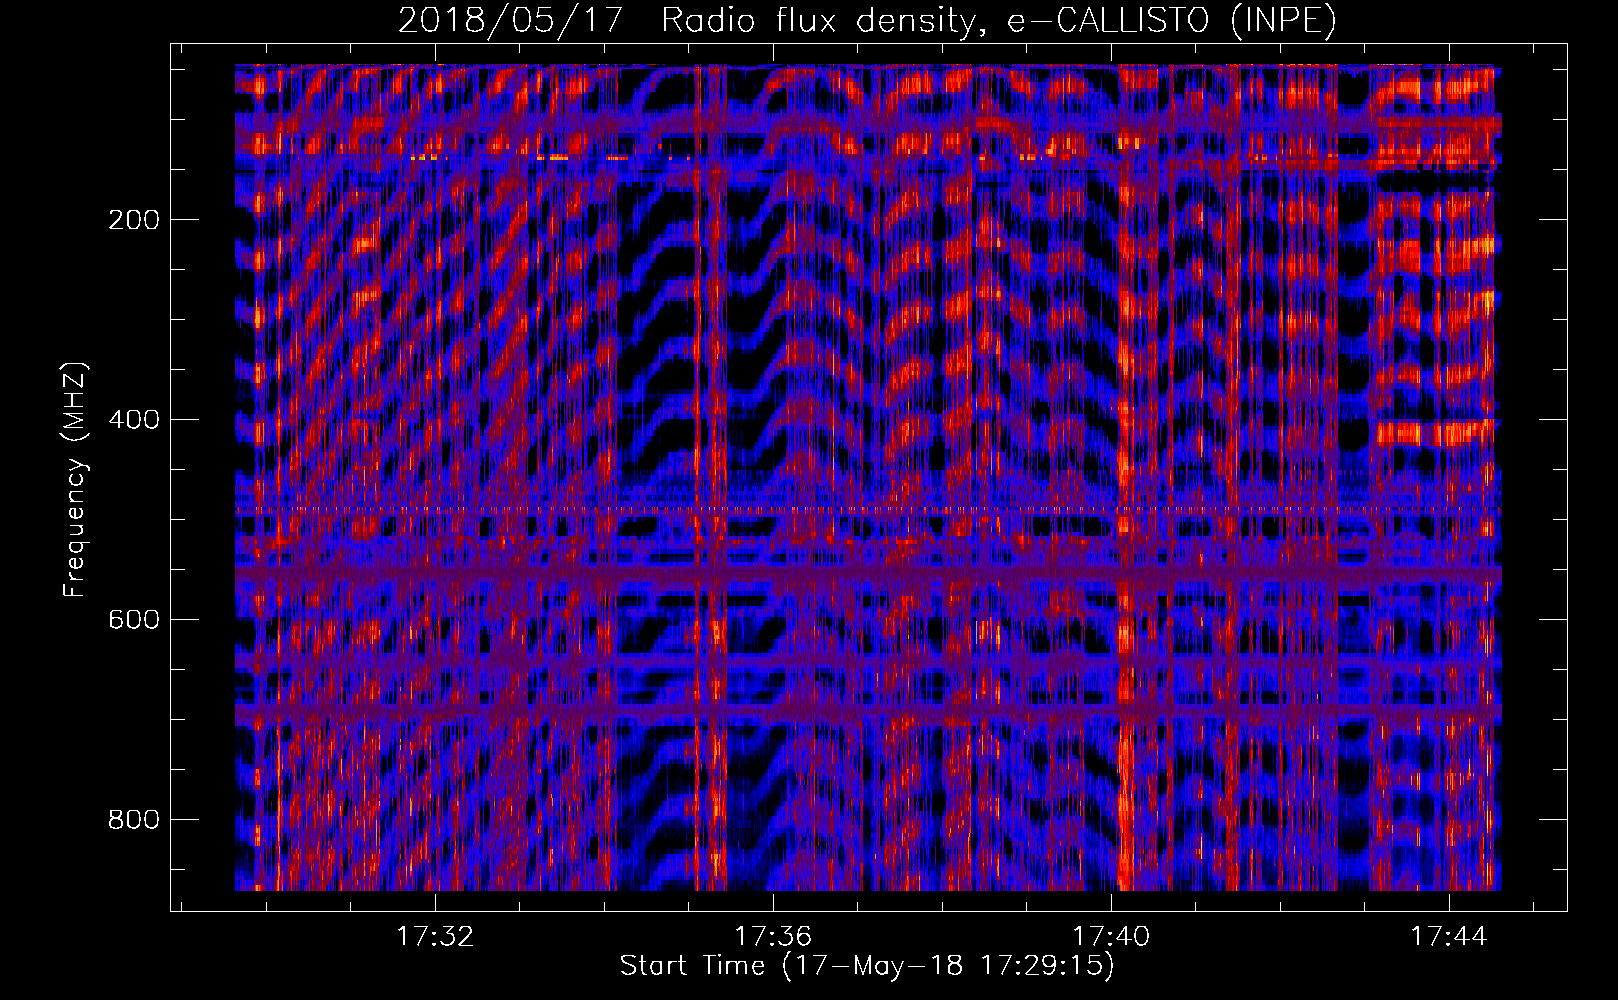1618x1000 pixels.
Task: Click the 800 MHz frequency tick label
Action: coord(133,820)
